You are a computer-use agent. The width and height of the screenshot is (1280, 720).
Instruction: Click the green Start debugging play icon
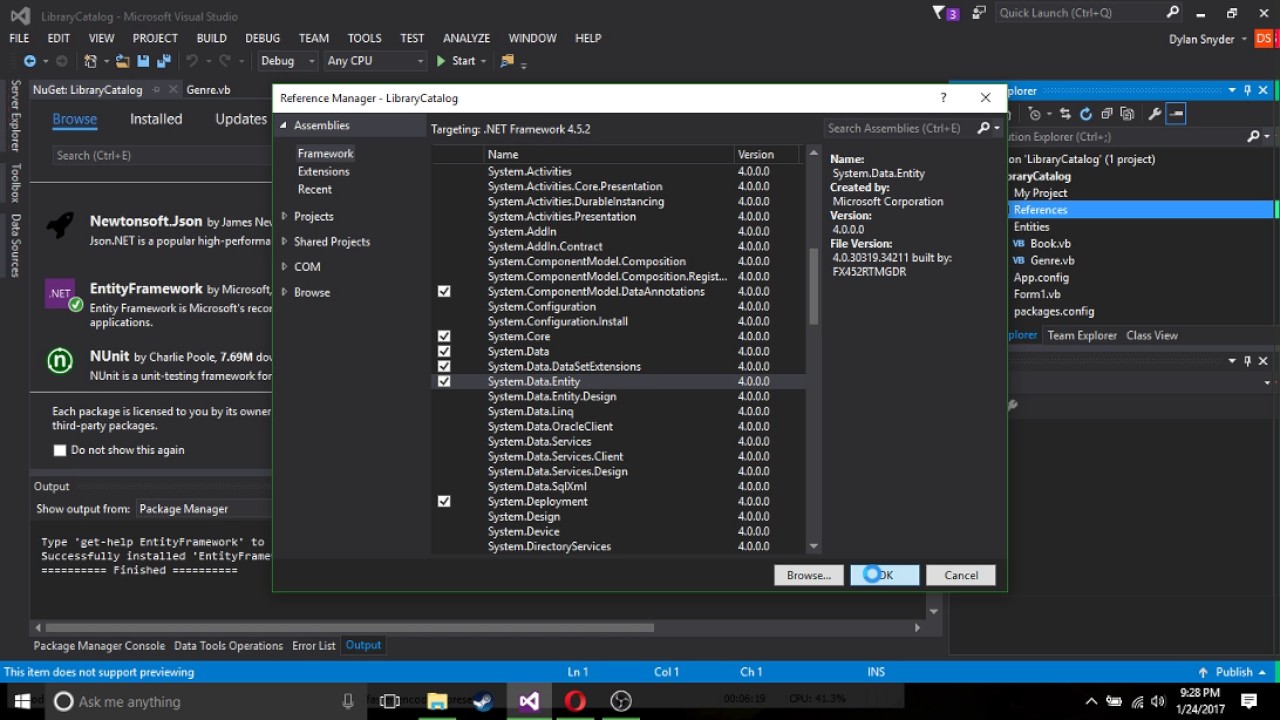click(442, 61)
